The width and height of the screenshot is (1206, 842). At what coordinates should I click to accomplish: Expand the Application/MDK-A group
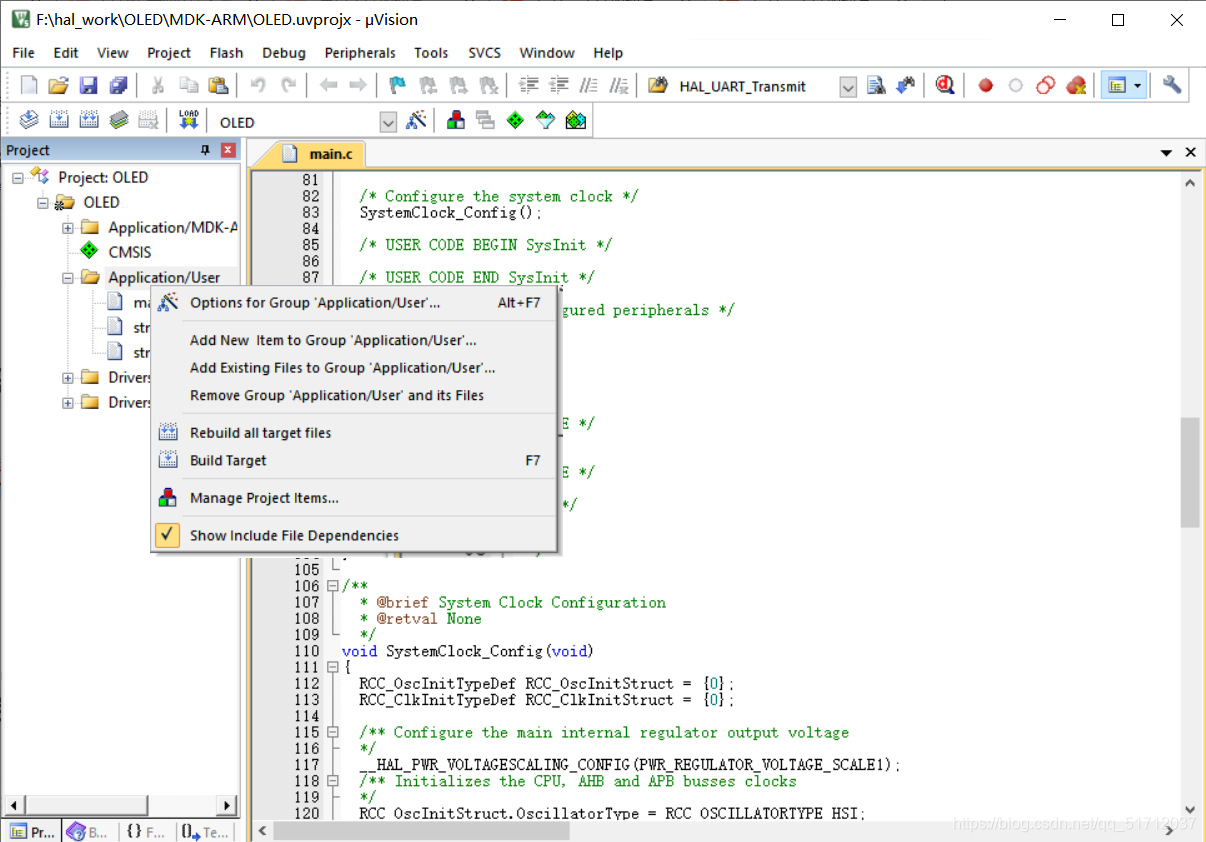[68, 227]
